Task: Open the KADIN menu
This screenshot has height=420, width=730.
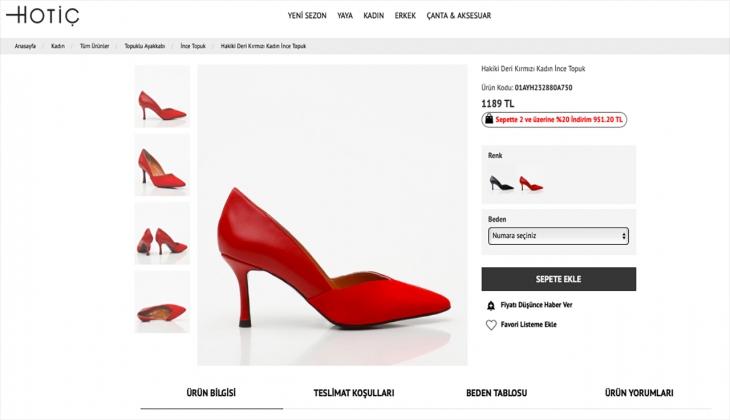Action: (x=374, y=16)
